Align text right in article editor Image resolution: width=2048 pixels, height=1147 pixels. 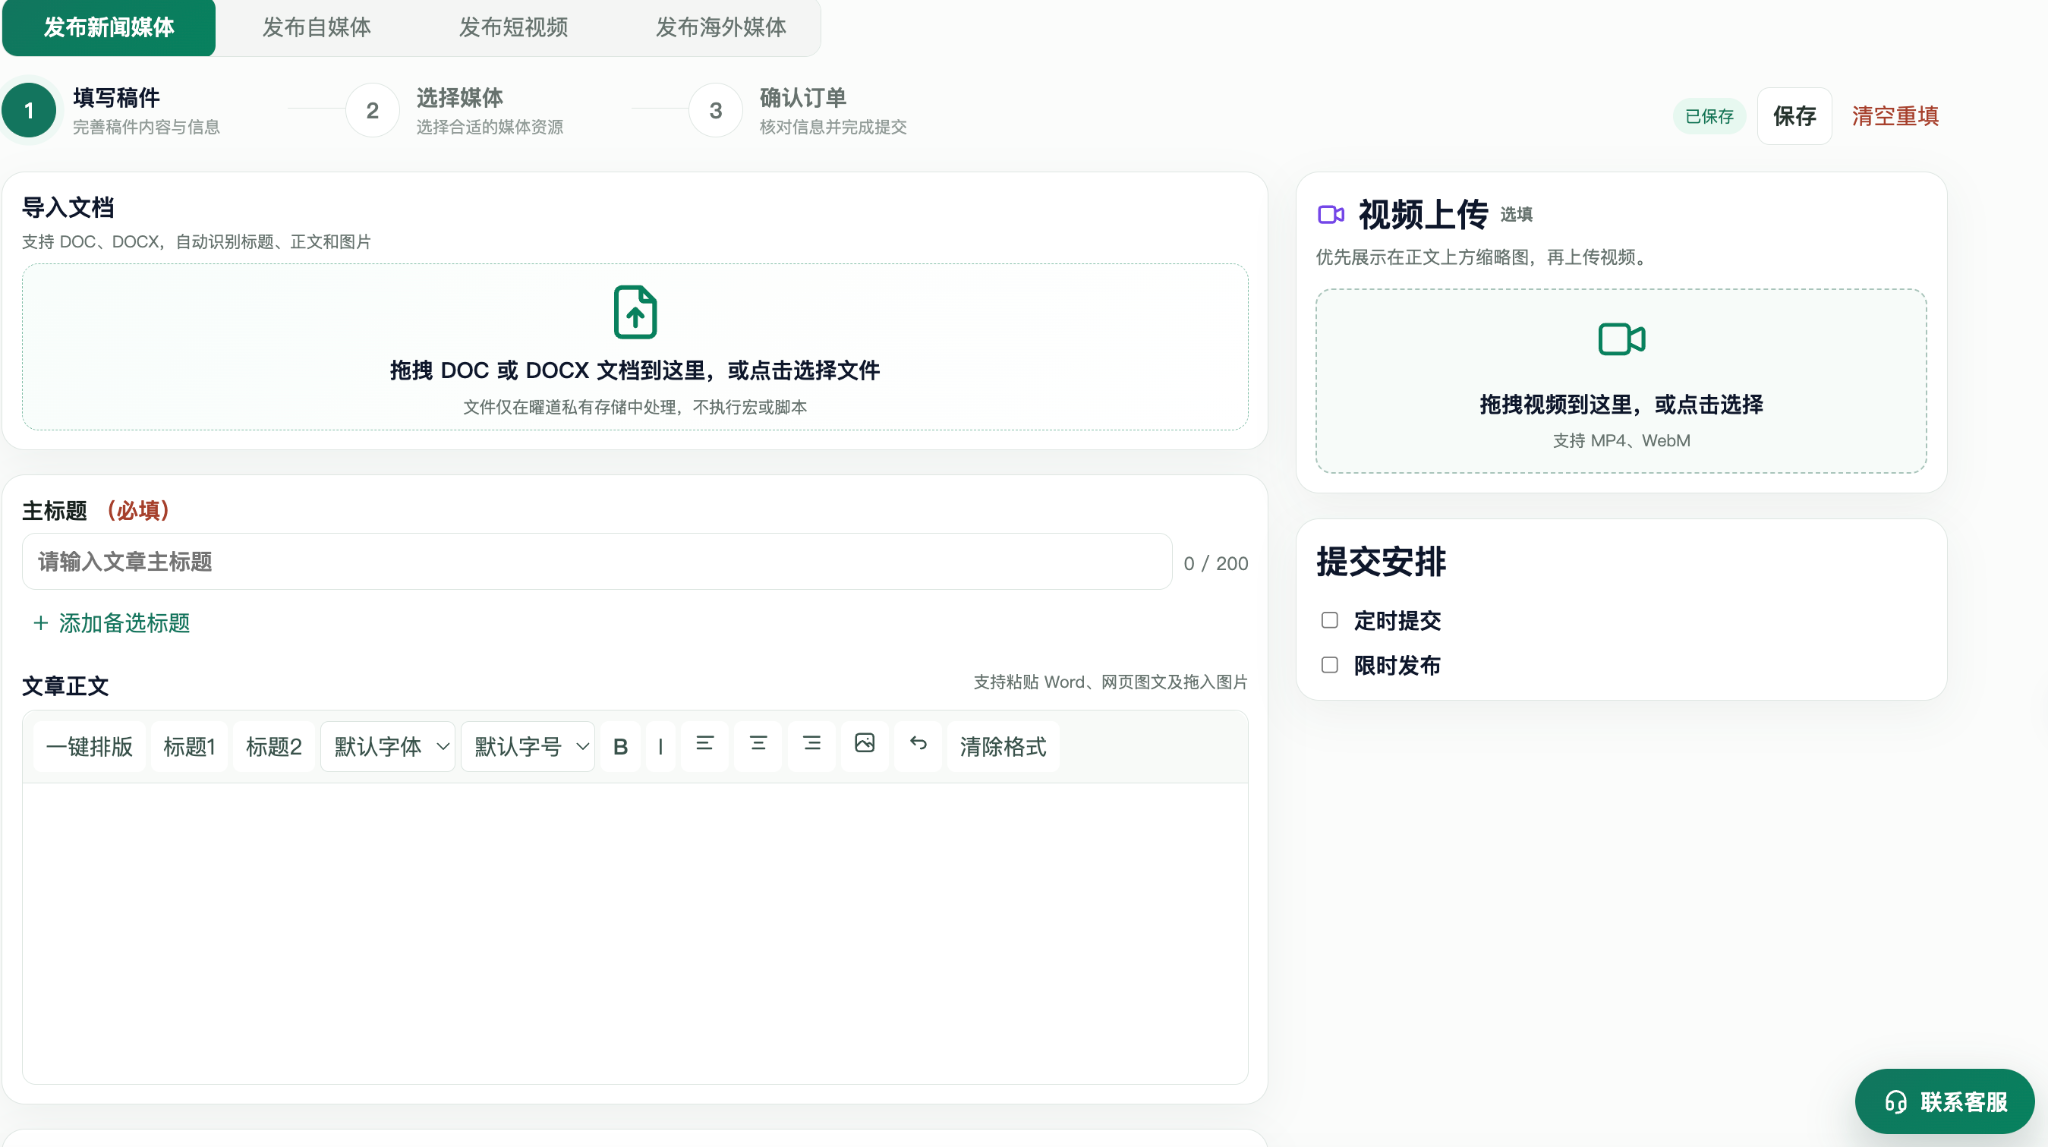pos(812,744)
